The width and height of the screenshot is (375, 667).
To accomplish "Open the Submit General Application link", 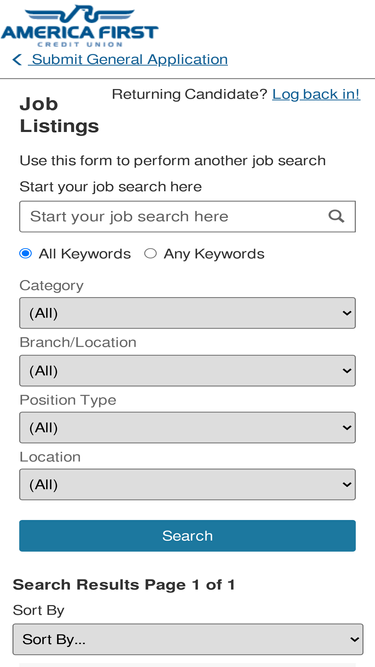I will (x=130, y=60).
